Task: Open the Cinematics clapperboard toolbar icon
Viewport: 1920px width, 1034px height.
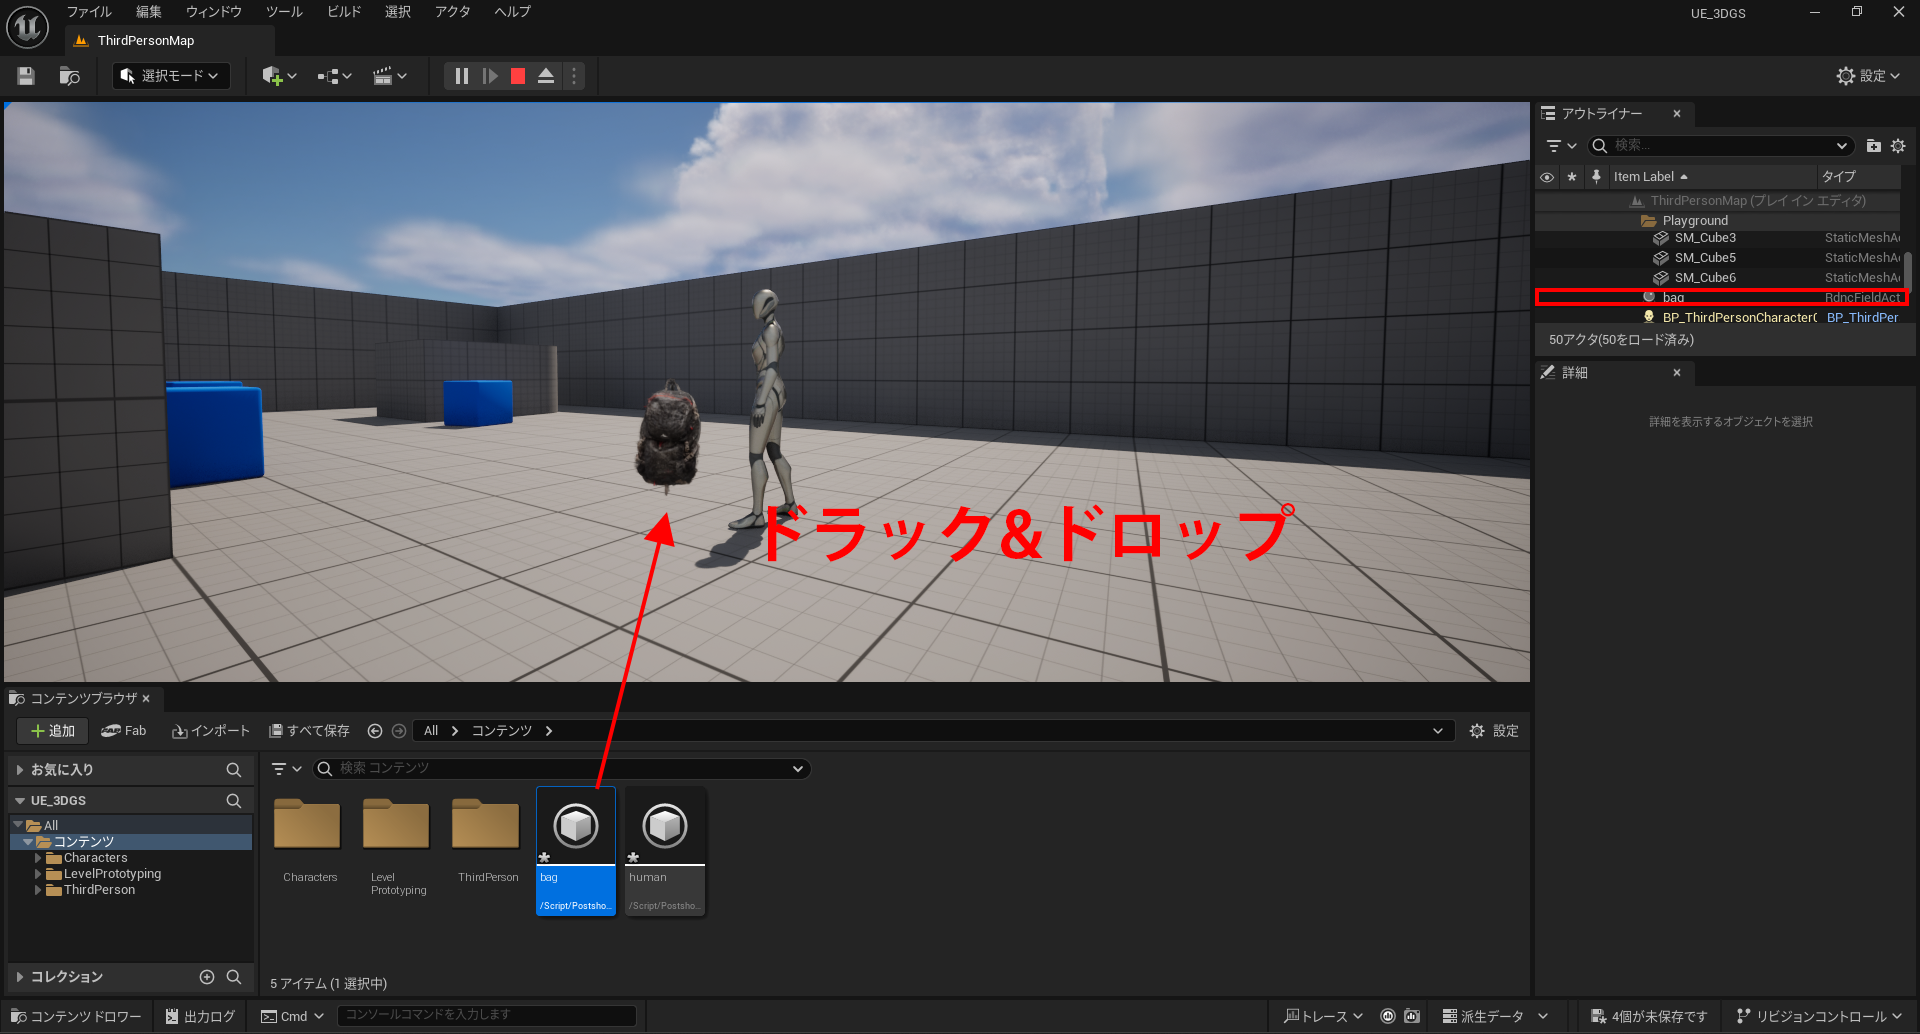Action: click(385, 75)
